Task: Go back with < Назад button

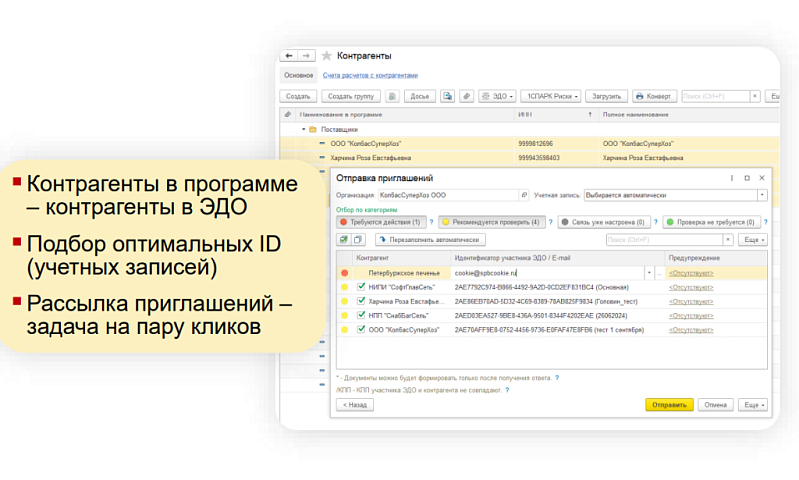Action: (x=355, y=405)
